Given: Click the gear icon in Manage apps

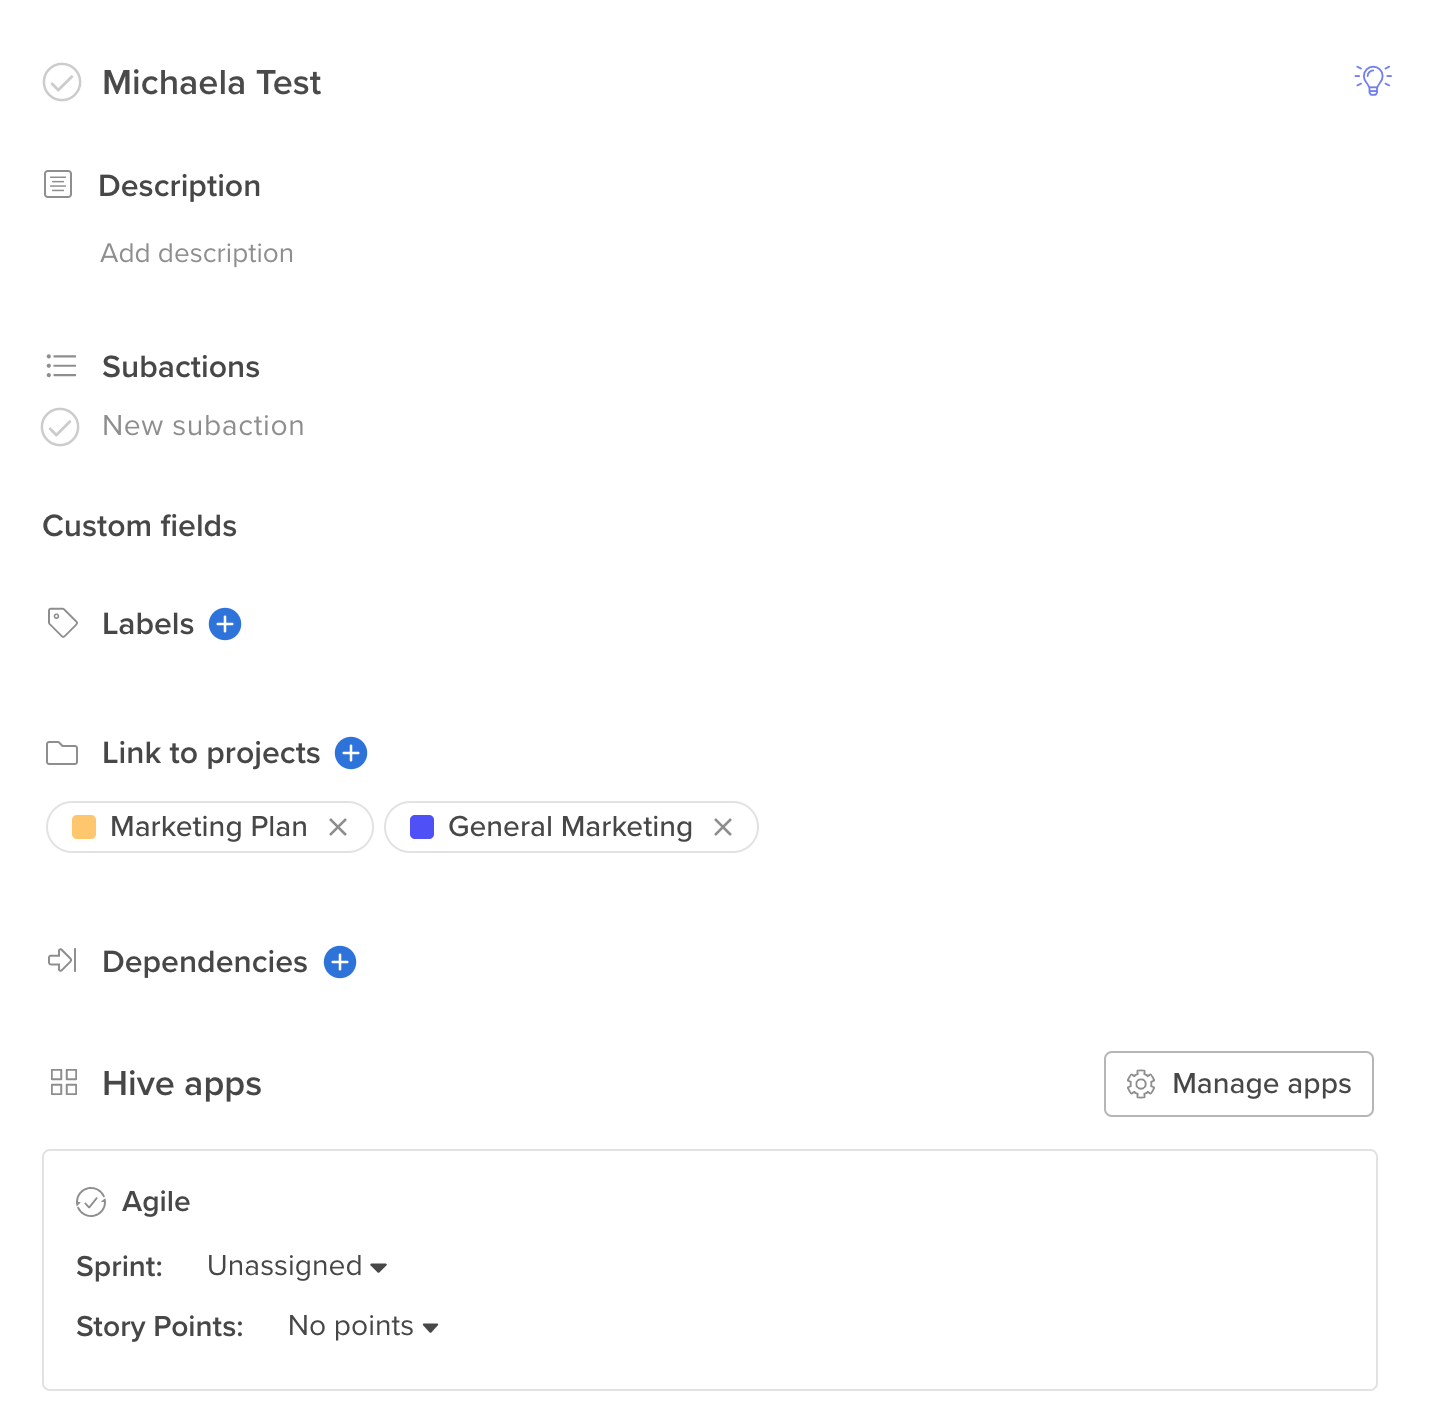Looking at the screenshot, I should pyautogui.click(x=1141, y=1084).
